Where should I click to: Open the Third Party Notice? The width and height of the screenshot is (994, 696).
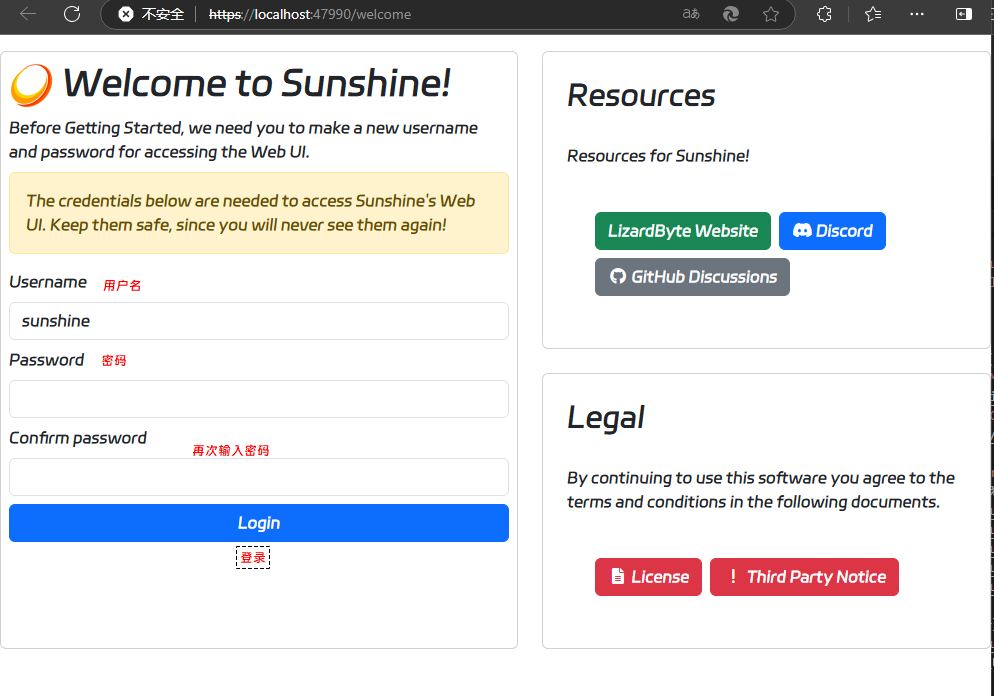804,577
